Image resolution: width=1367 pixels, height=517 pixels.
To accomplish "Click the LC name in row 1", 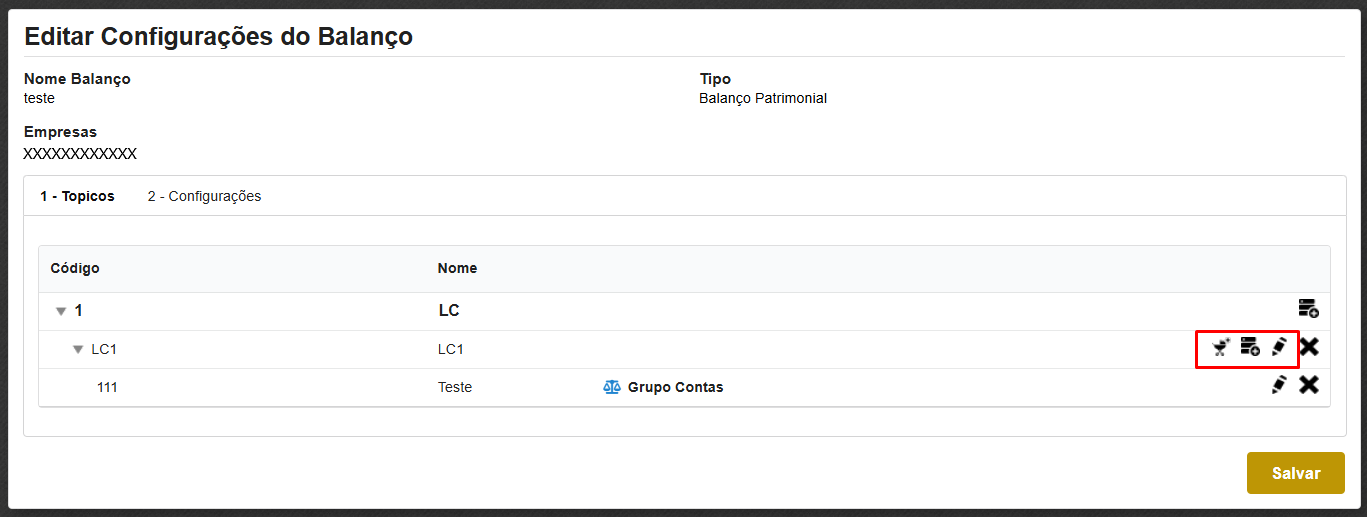I will point(449,310).
